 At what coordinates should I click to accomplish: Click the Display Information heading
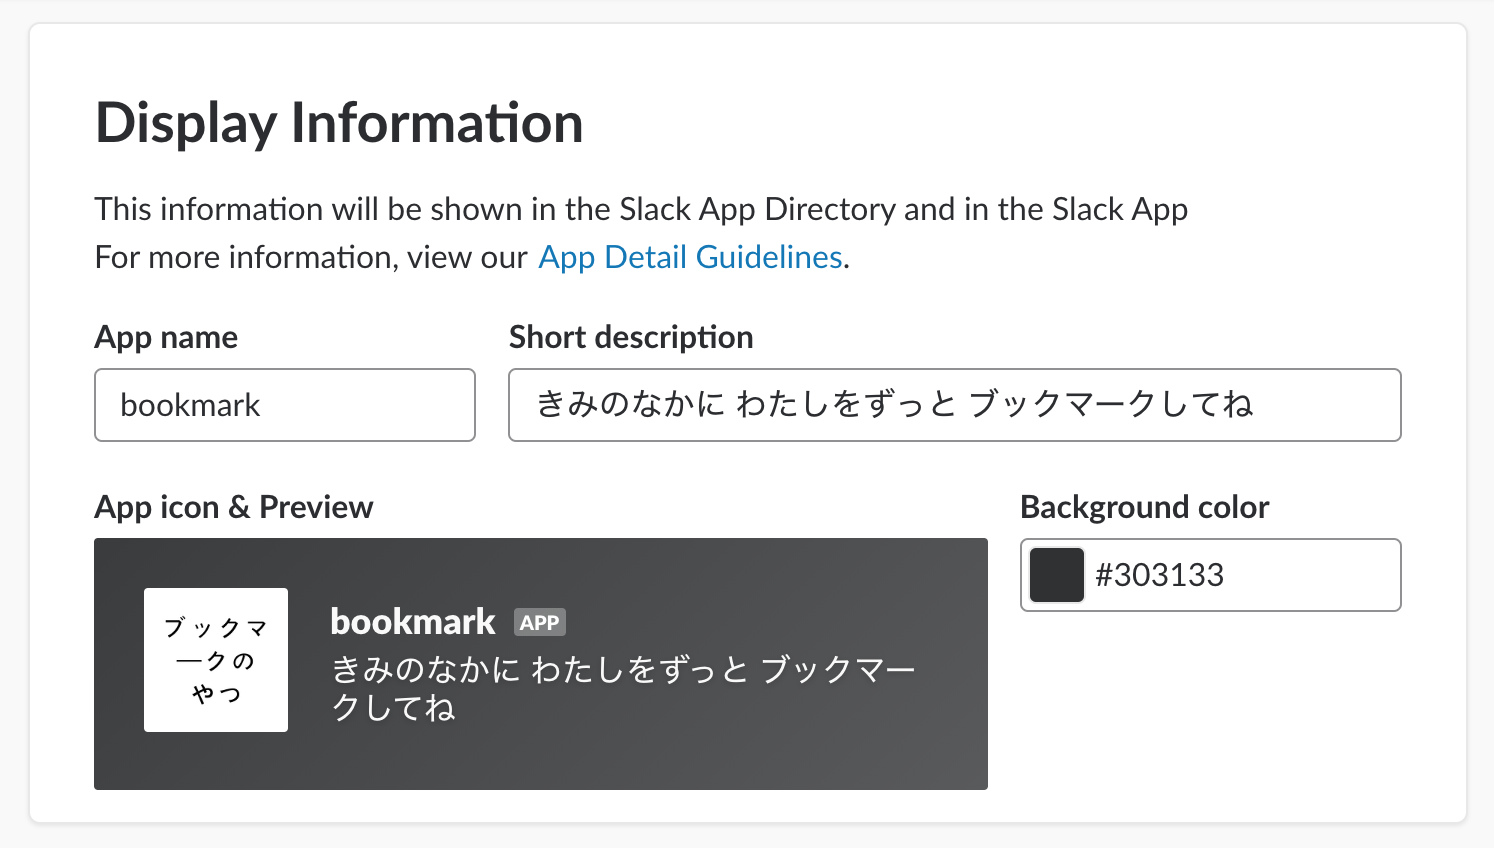click(x=339, y=123)
